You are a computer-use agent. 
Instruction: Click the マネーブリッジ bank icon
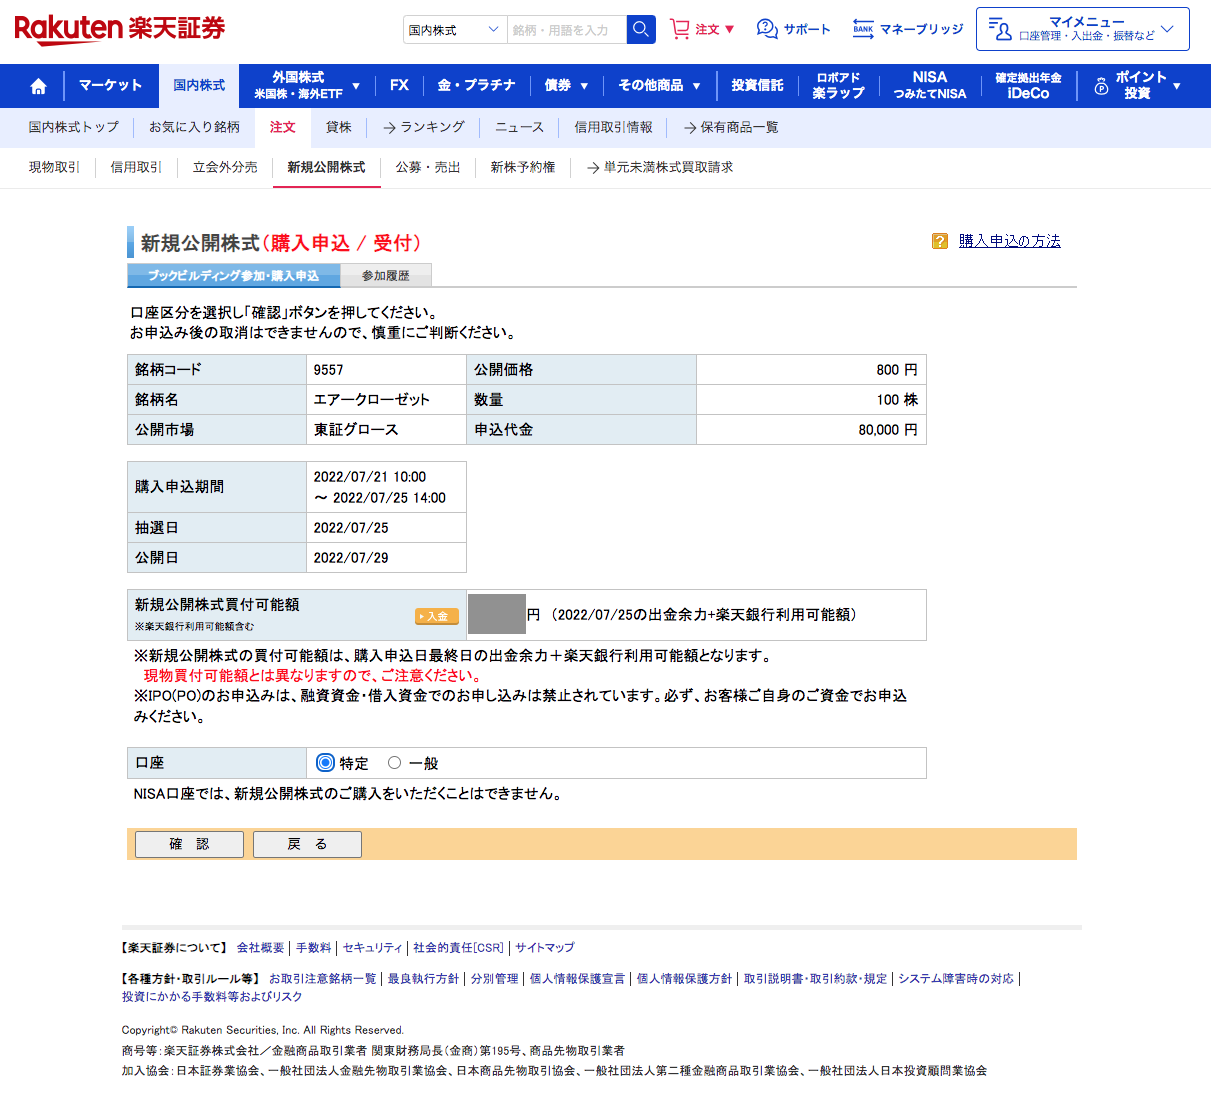[x=863, y=29]
